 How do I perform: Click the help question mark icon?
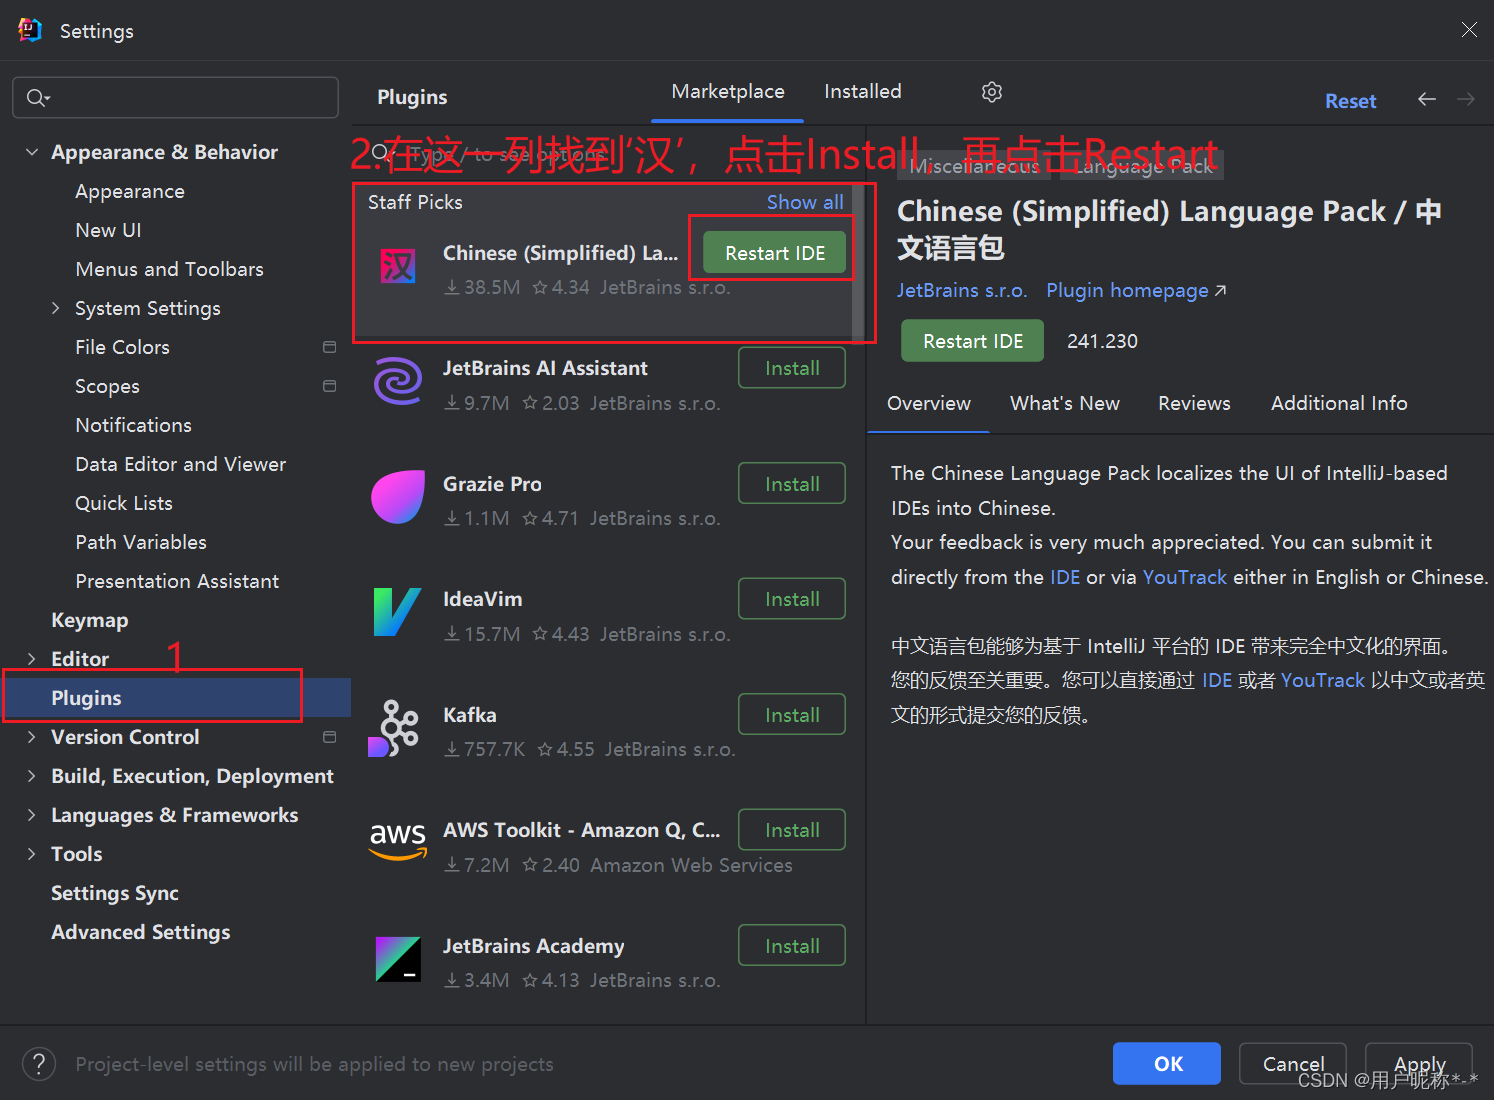(x=39, y=1064)
